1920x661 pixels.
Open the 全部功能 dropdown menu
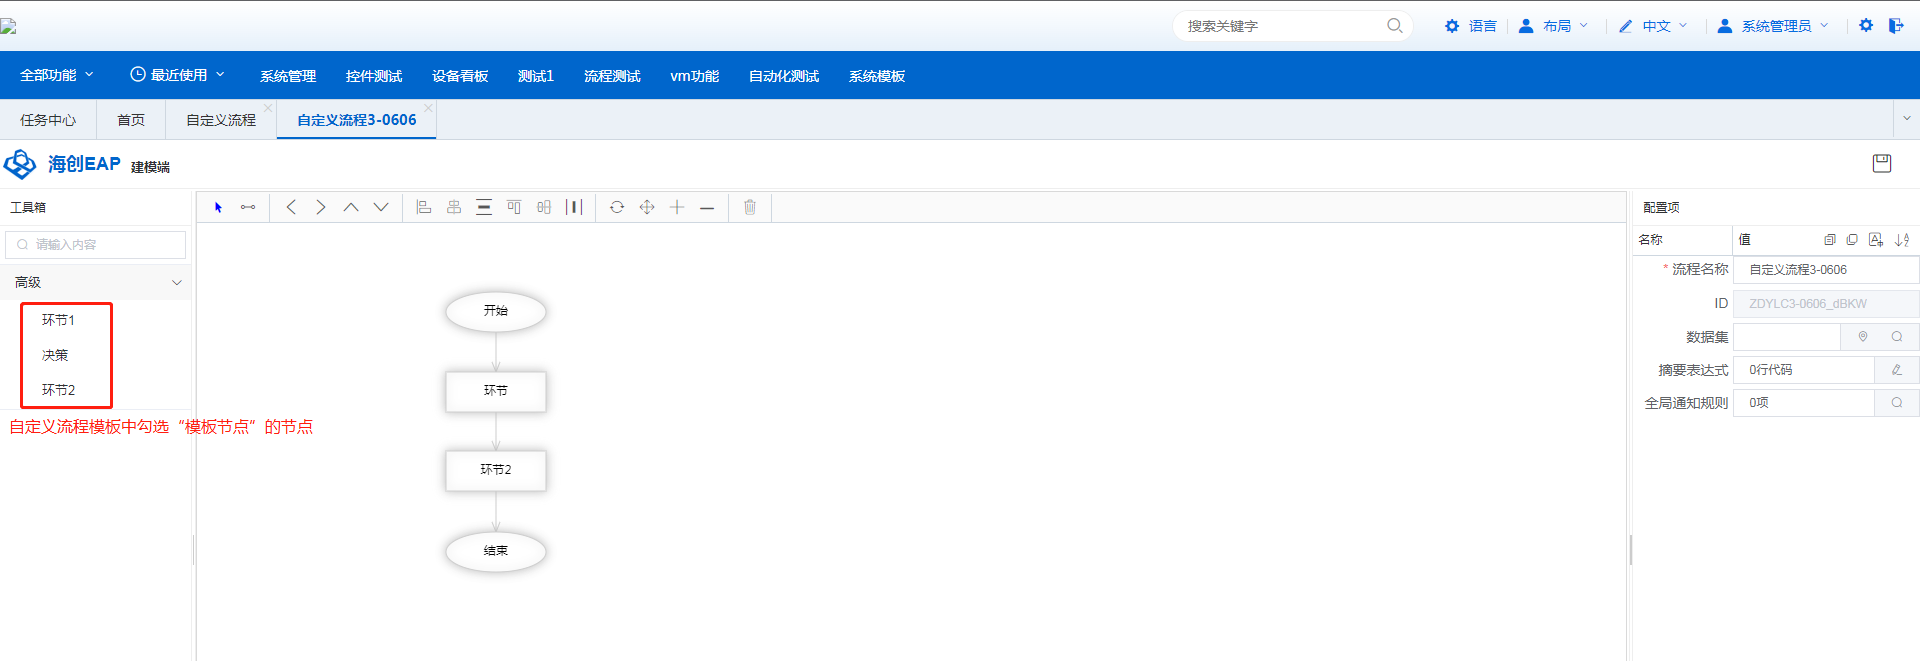pos(57,75)
